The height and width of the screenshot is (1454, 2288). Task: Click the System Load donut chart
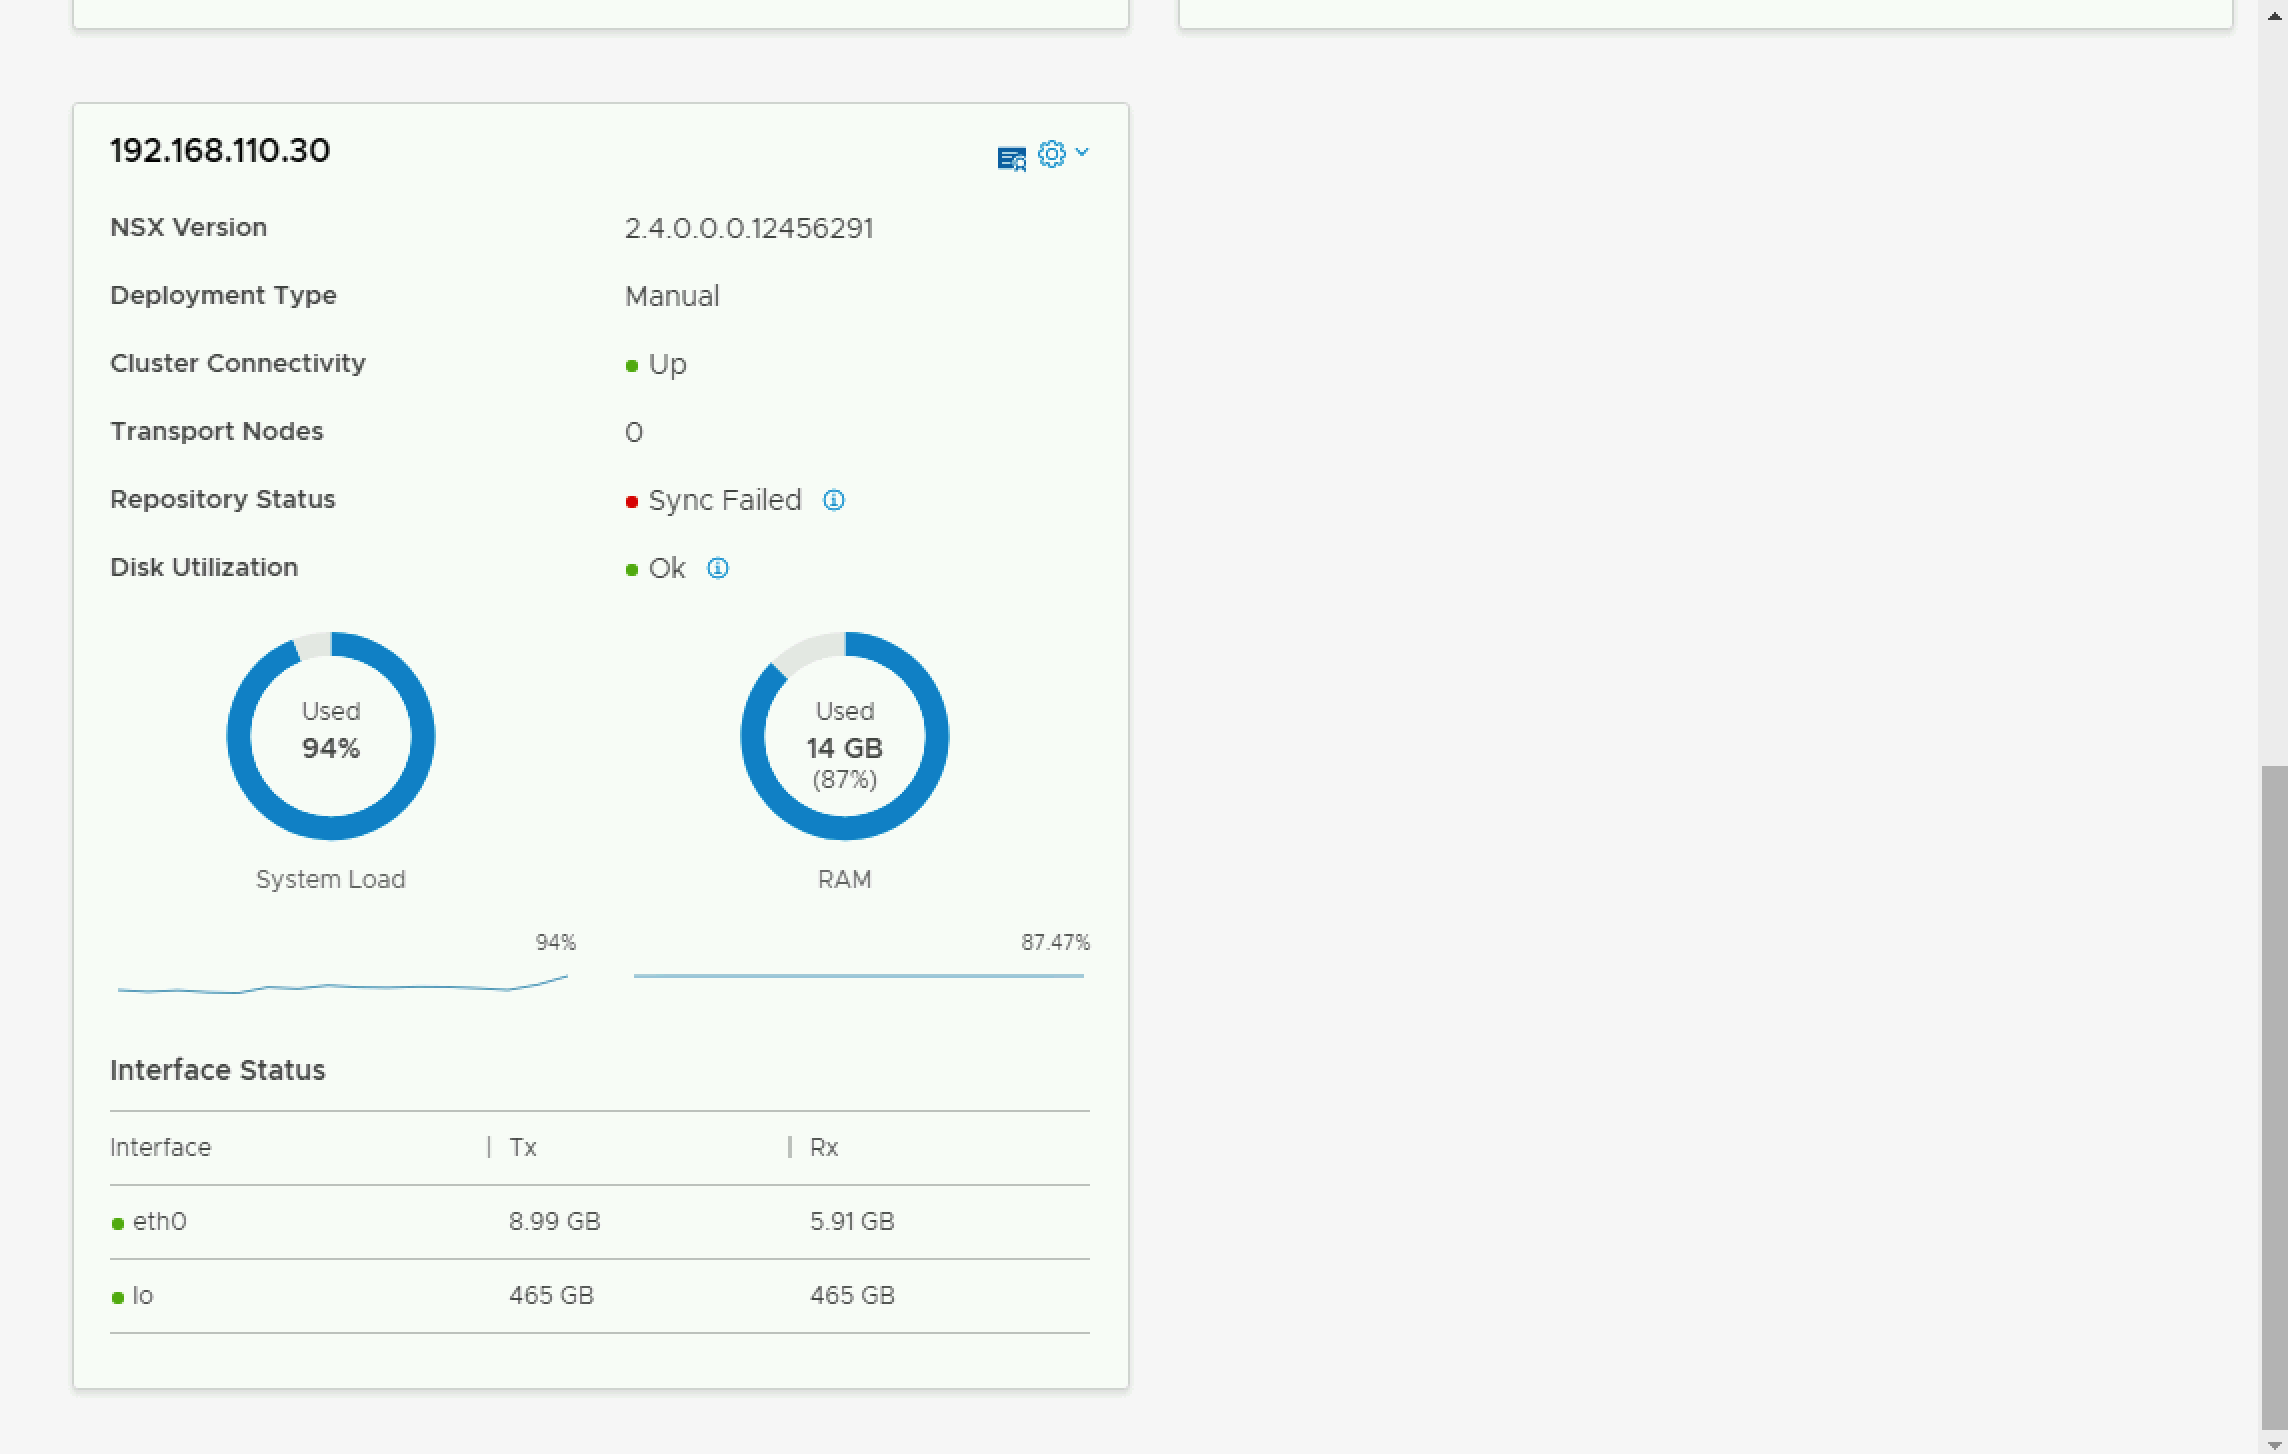(331, 736)
